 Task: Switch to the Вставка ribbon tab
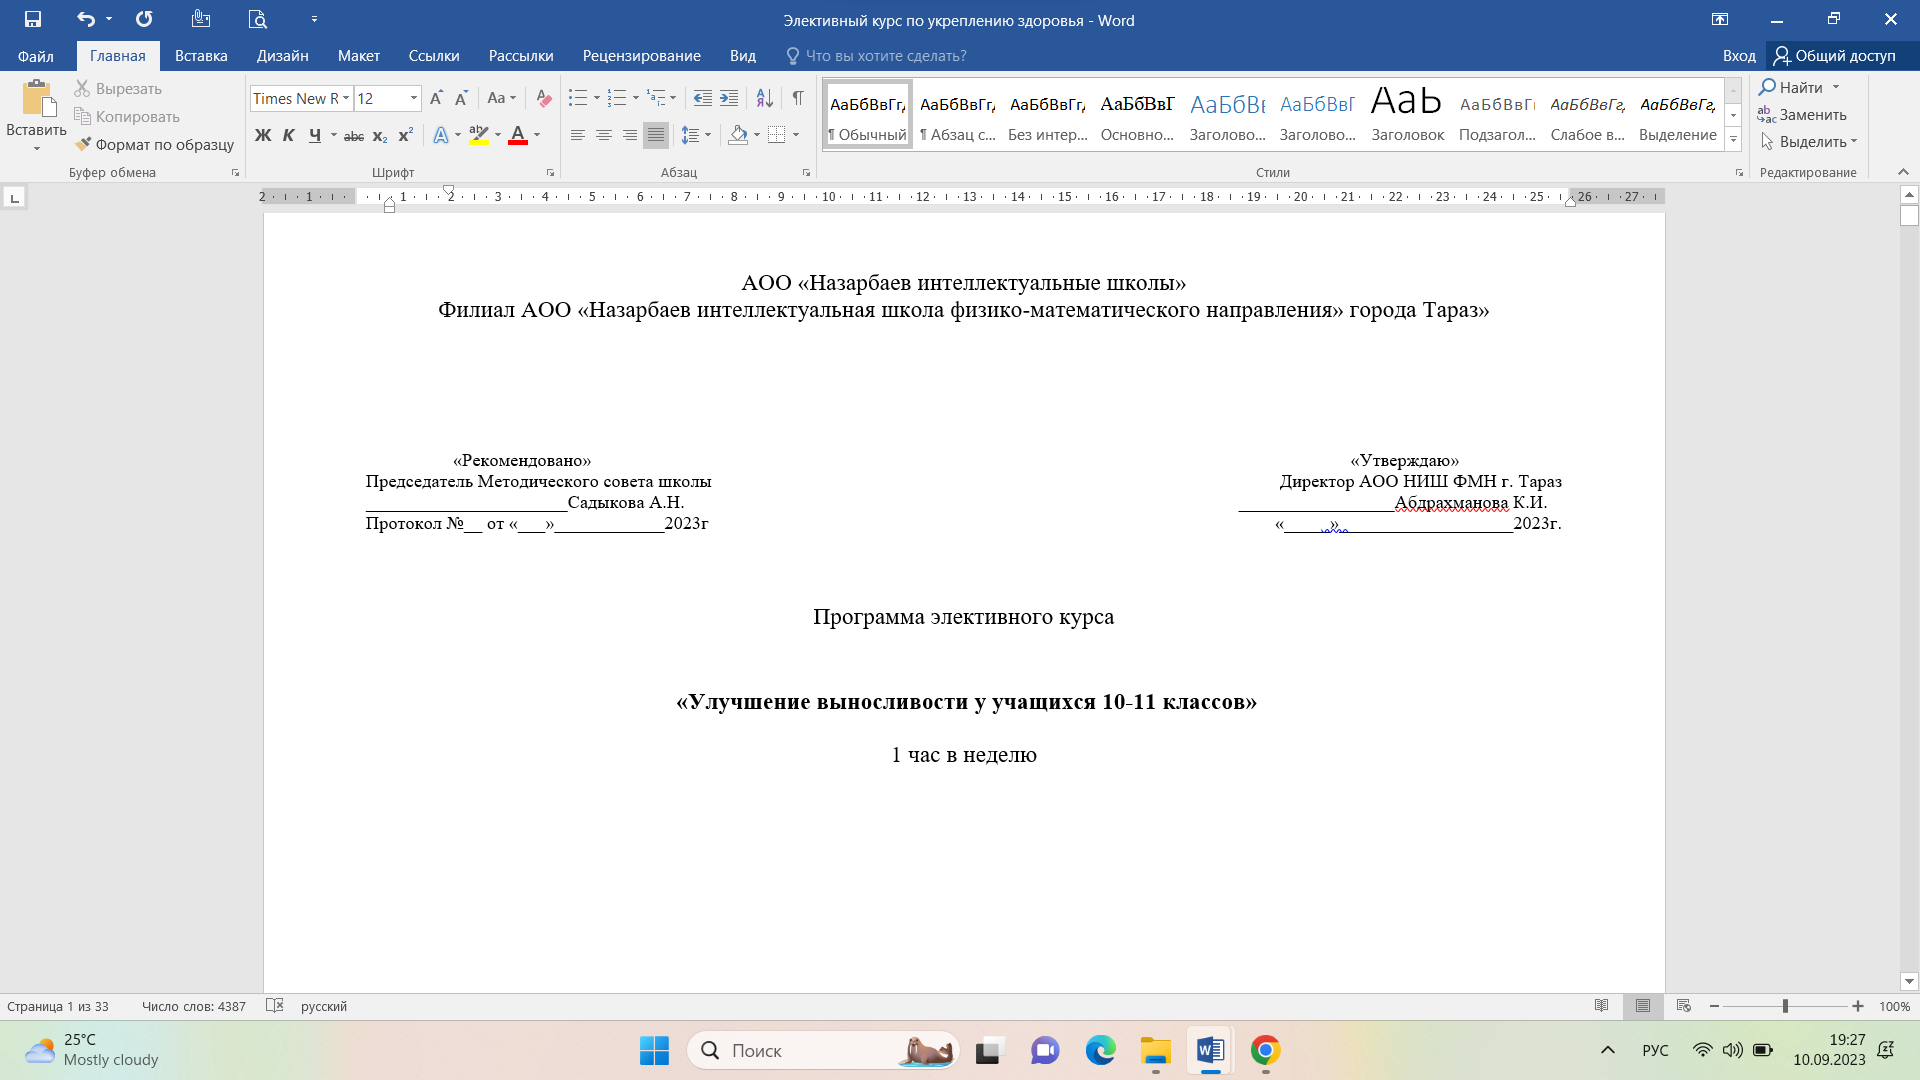click(x=201, y=56)
